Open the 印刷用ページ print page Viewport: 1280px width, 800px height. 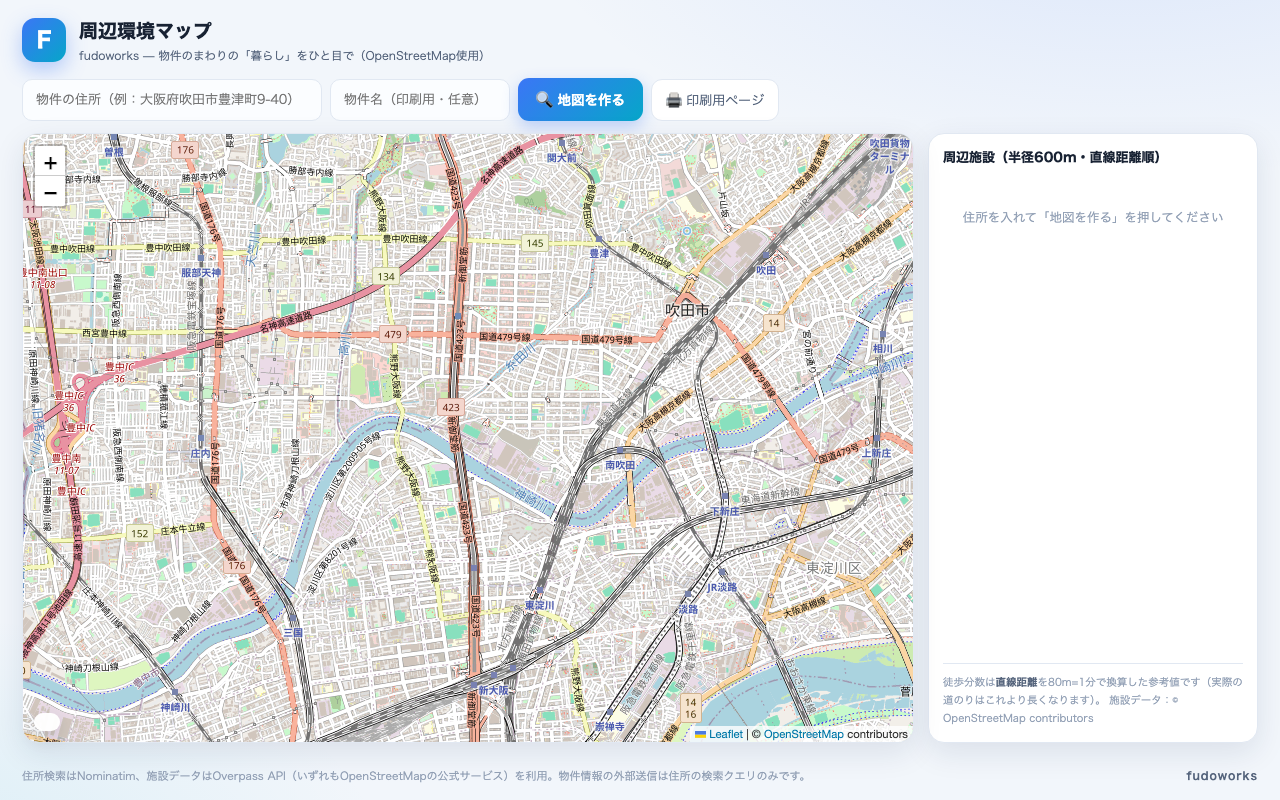click(x=715, y=100)
